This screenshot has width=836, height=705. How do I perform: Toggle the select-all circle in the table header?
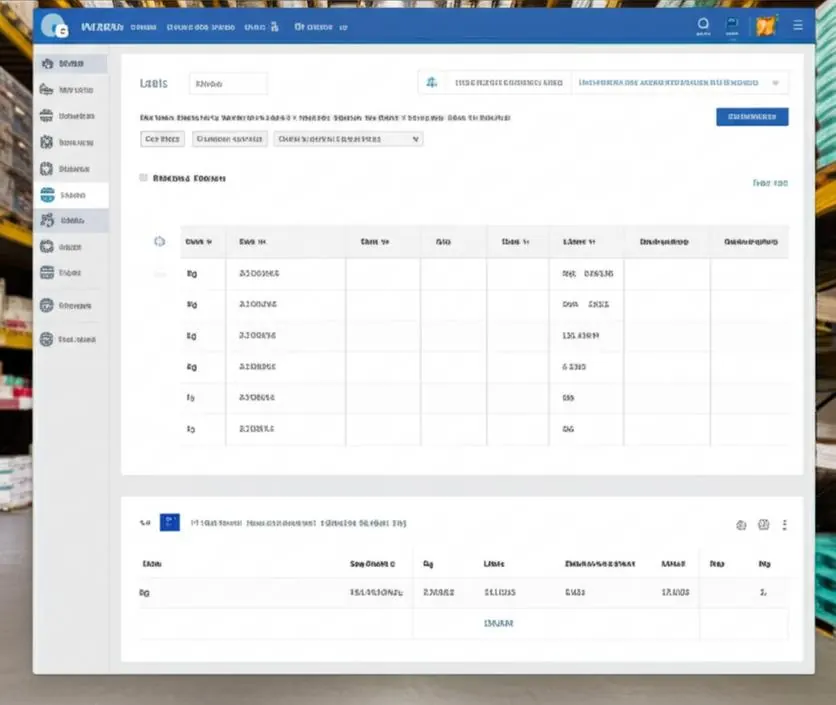pyautogui.click(x=159, y=242)
